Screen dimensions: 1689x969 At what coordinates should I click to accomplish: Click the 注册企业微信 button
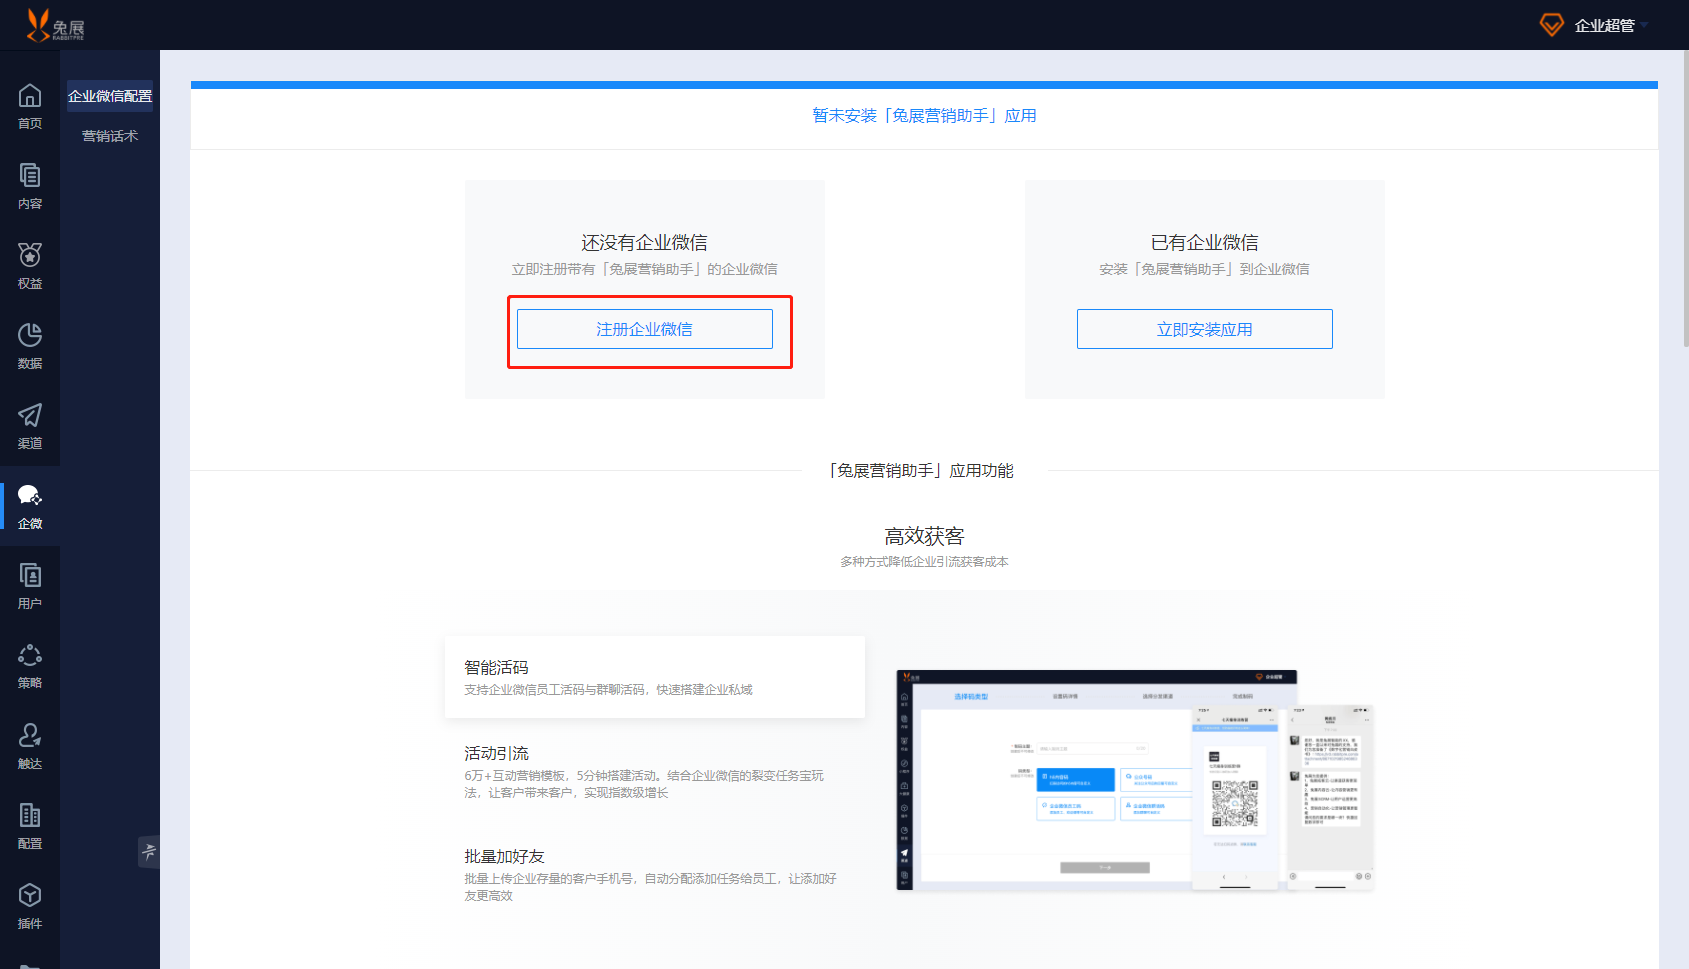645,329
